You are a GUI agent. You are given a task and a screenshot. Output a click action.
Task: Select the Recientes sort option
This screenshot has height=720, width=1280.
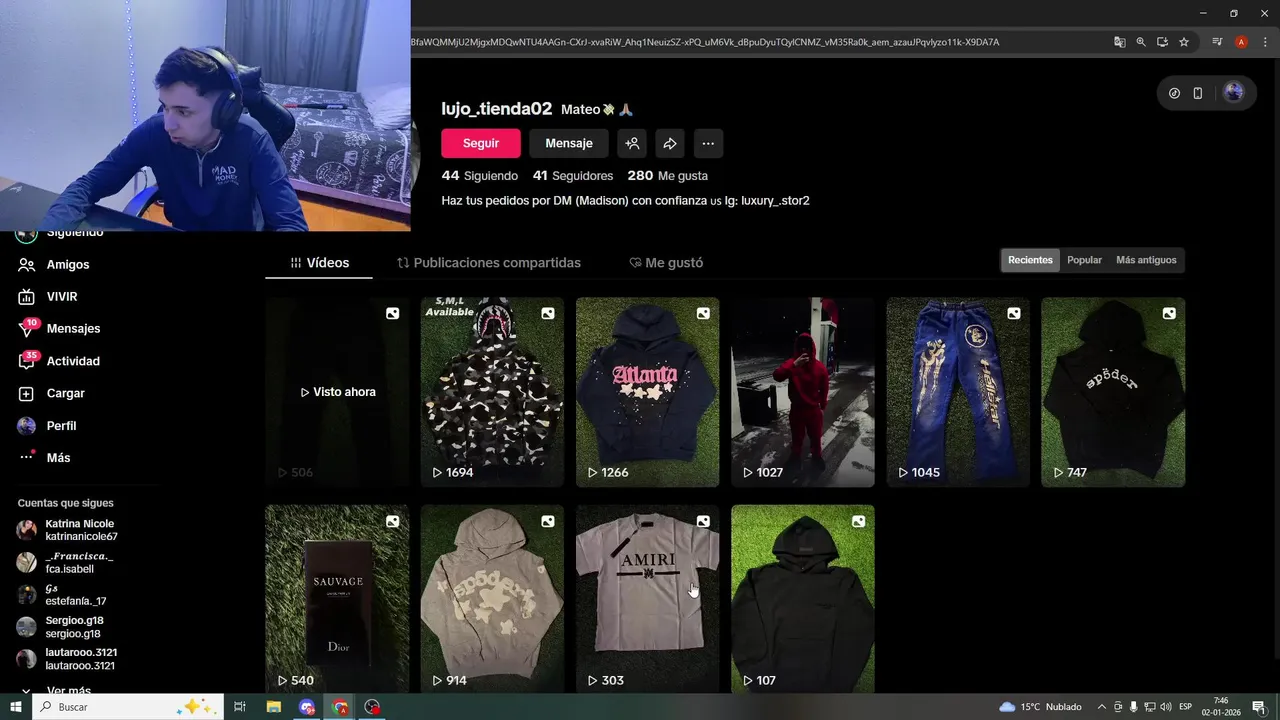click(x=1030, y=260)
